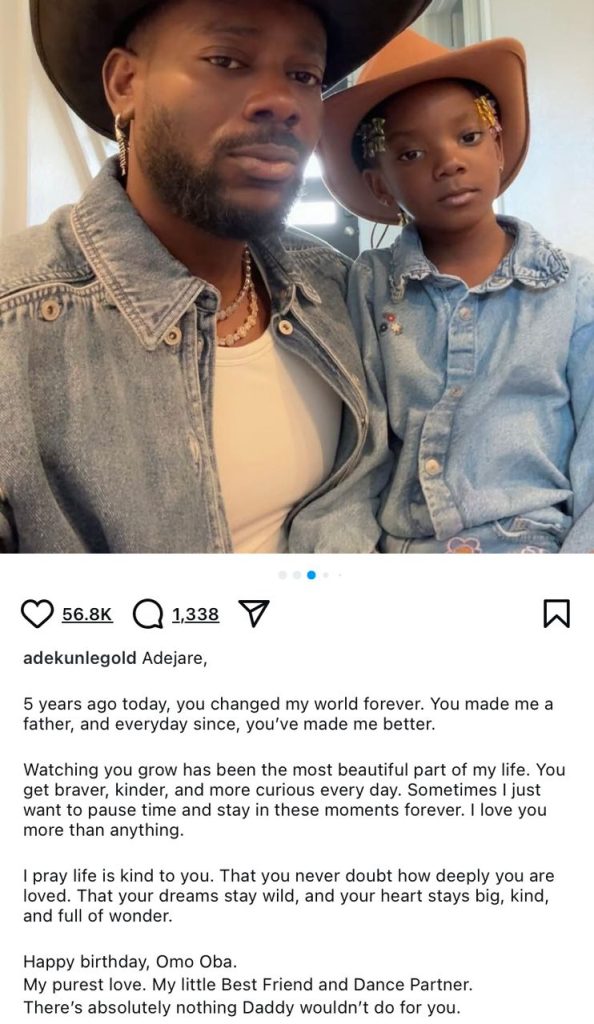View the 56.8K likes list
The width and height of the screenshot is (594, 1024).
[87, 614]
